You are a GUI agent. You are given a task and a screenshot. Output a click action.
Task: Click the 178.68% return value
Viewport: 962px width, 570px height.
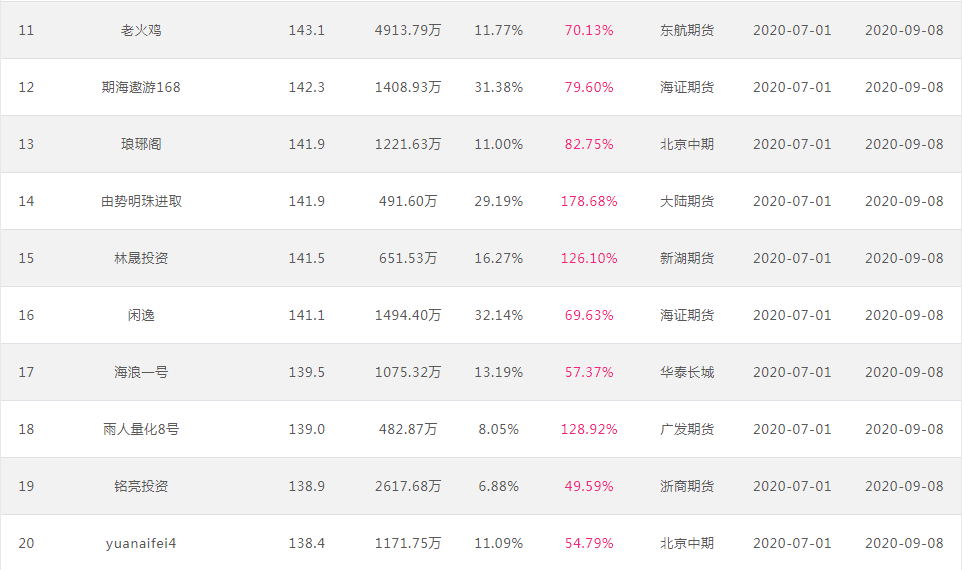(x=588, y=201)
